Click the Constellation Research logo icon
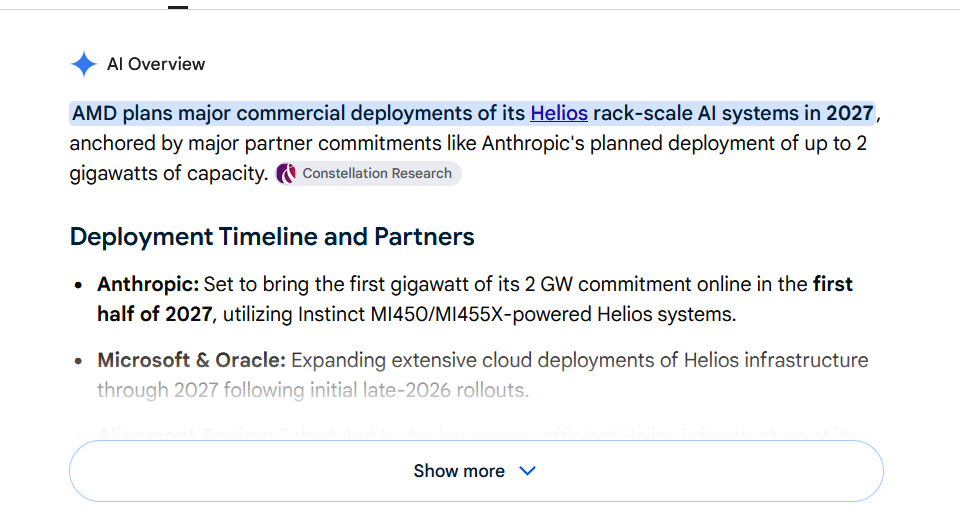This screenshot has height=527, width=960. pyautogui.click(x=286, y=174)
